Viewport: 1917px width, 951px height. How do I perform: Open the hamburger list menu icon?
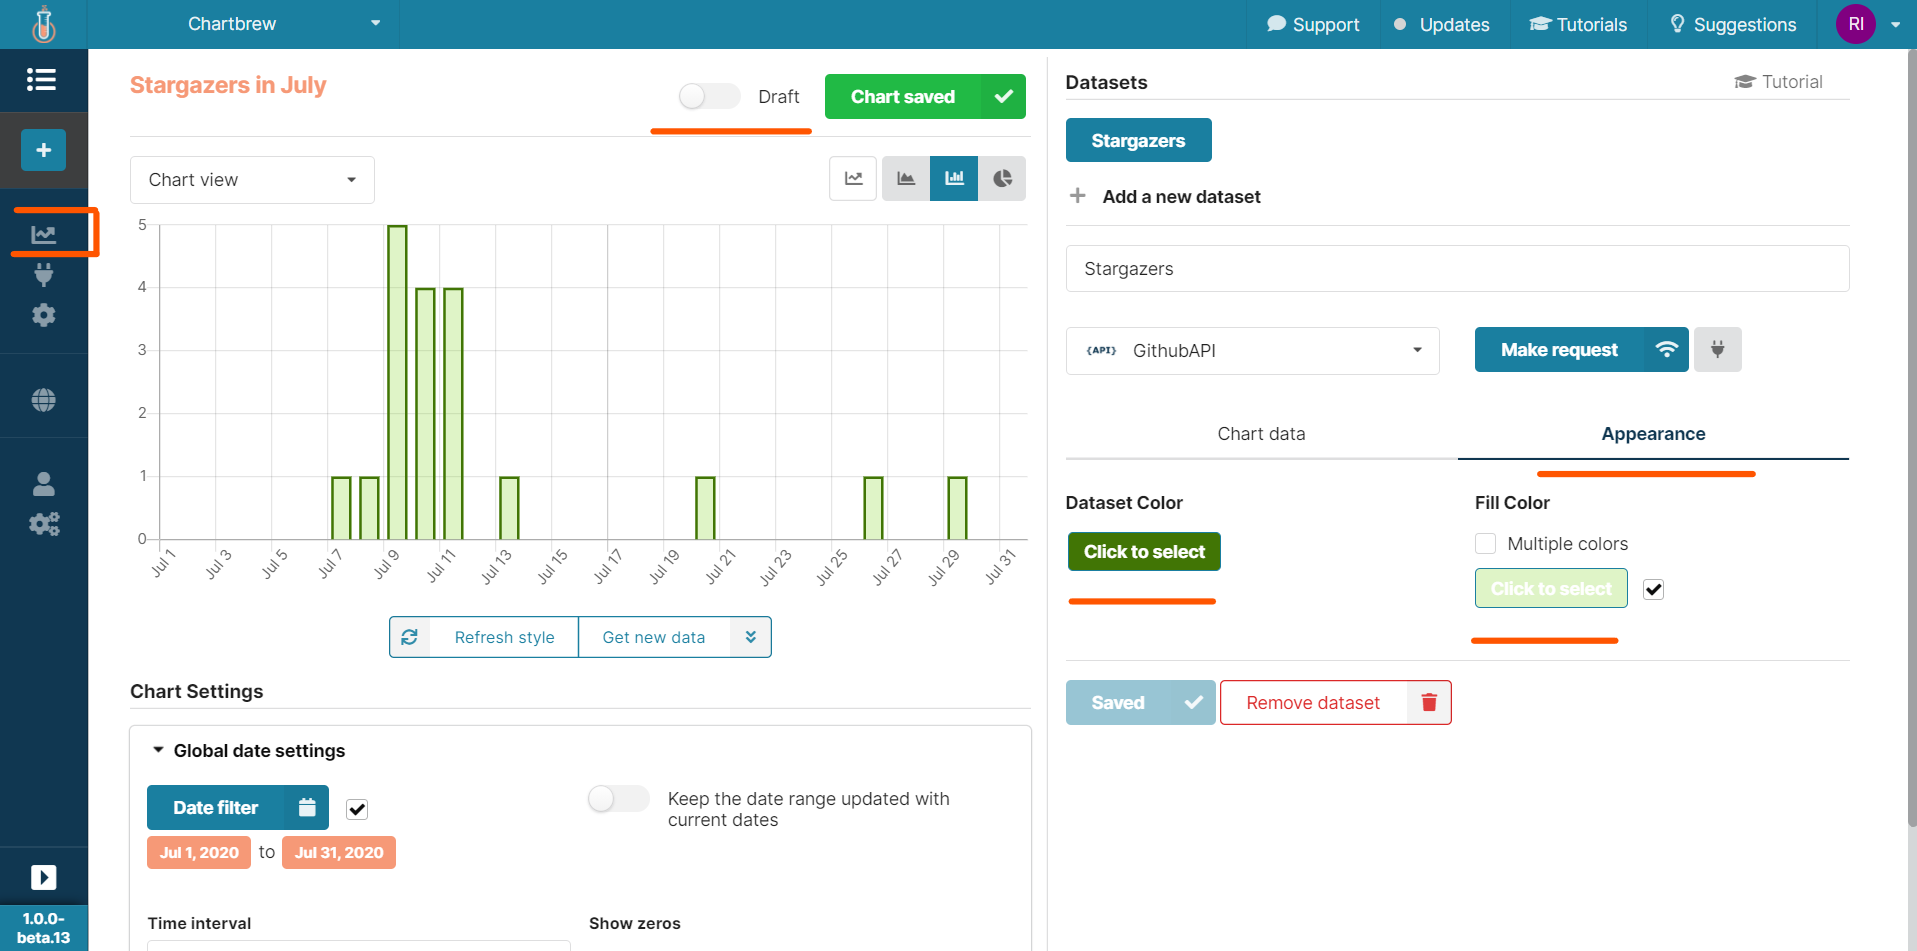click(42, 79)
